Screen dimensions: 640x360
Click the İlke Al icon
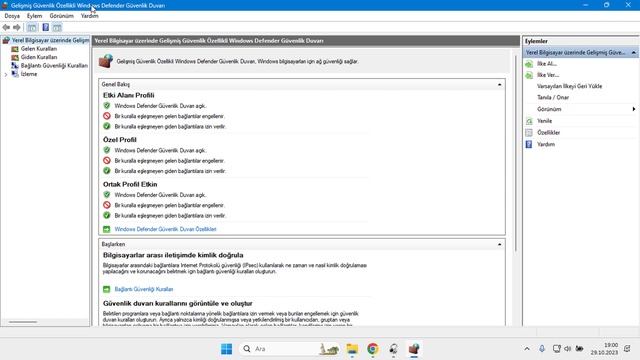(x=529, y=64)
